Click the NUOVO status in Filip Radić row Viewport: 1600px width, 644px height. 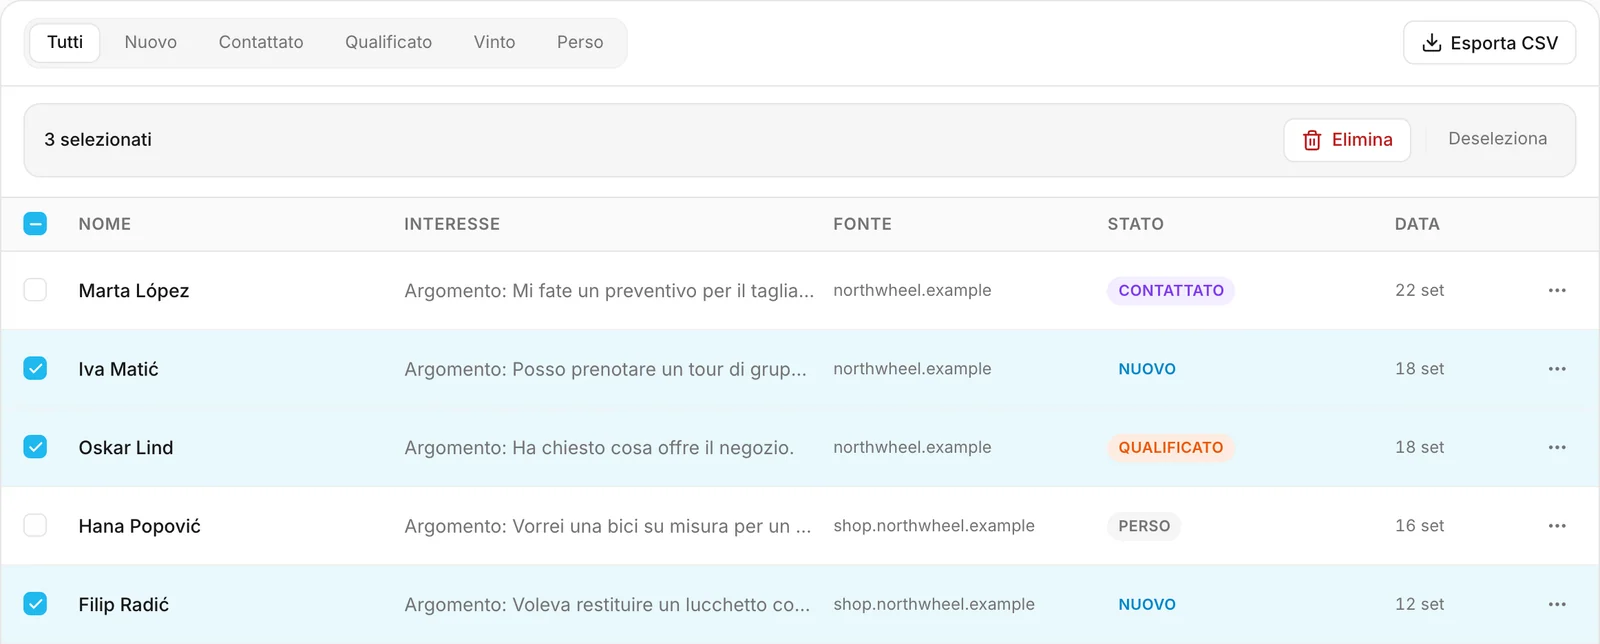1147,604
